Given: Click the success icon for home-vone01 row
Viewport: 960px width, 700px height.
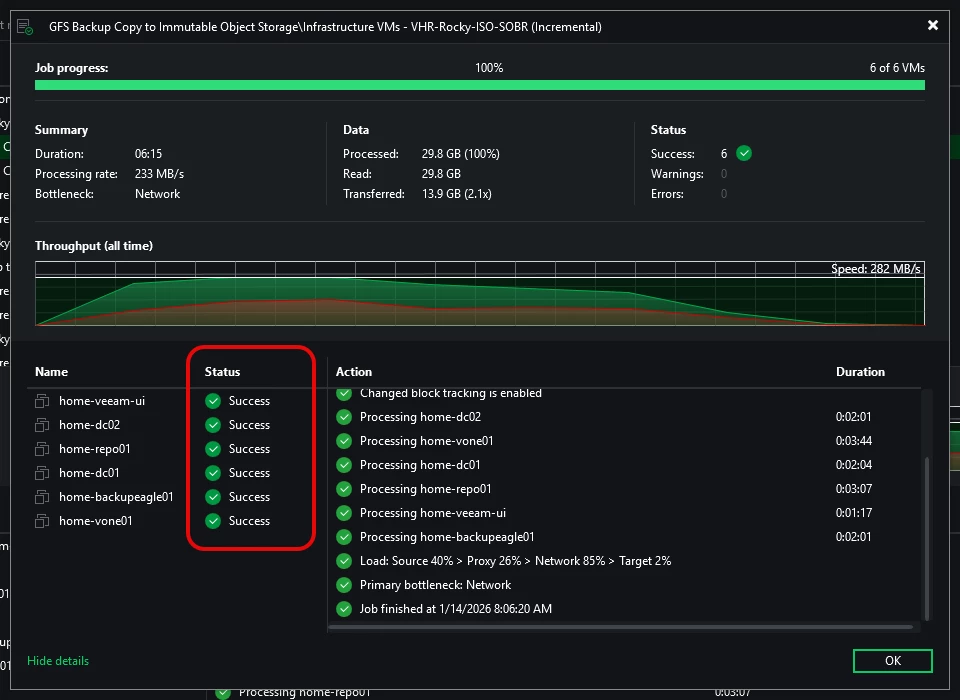Looking at the screenshot, I should [213, 521].
